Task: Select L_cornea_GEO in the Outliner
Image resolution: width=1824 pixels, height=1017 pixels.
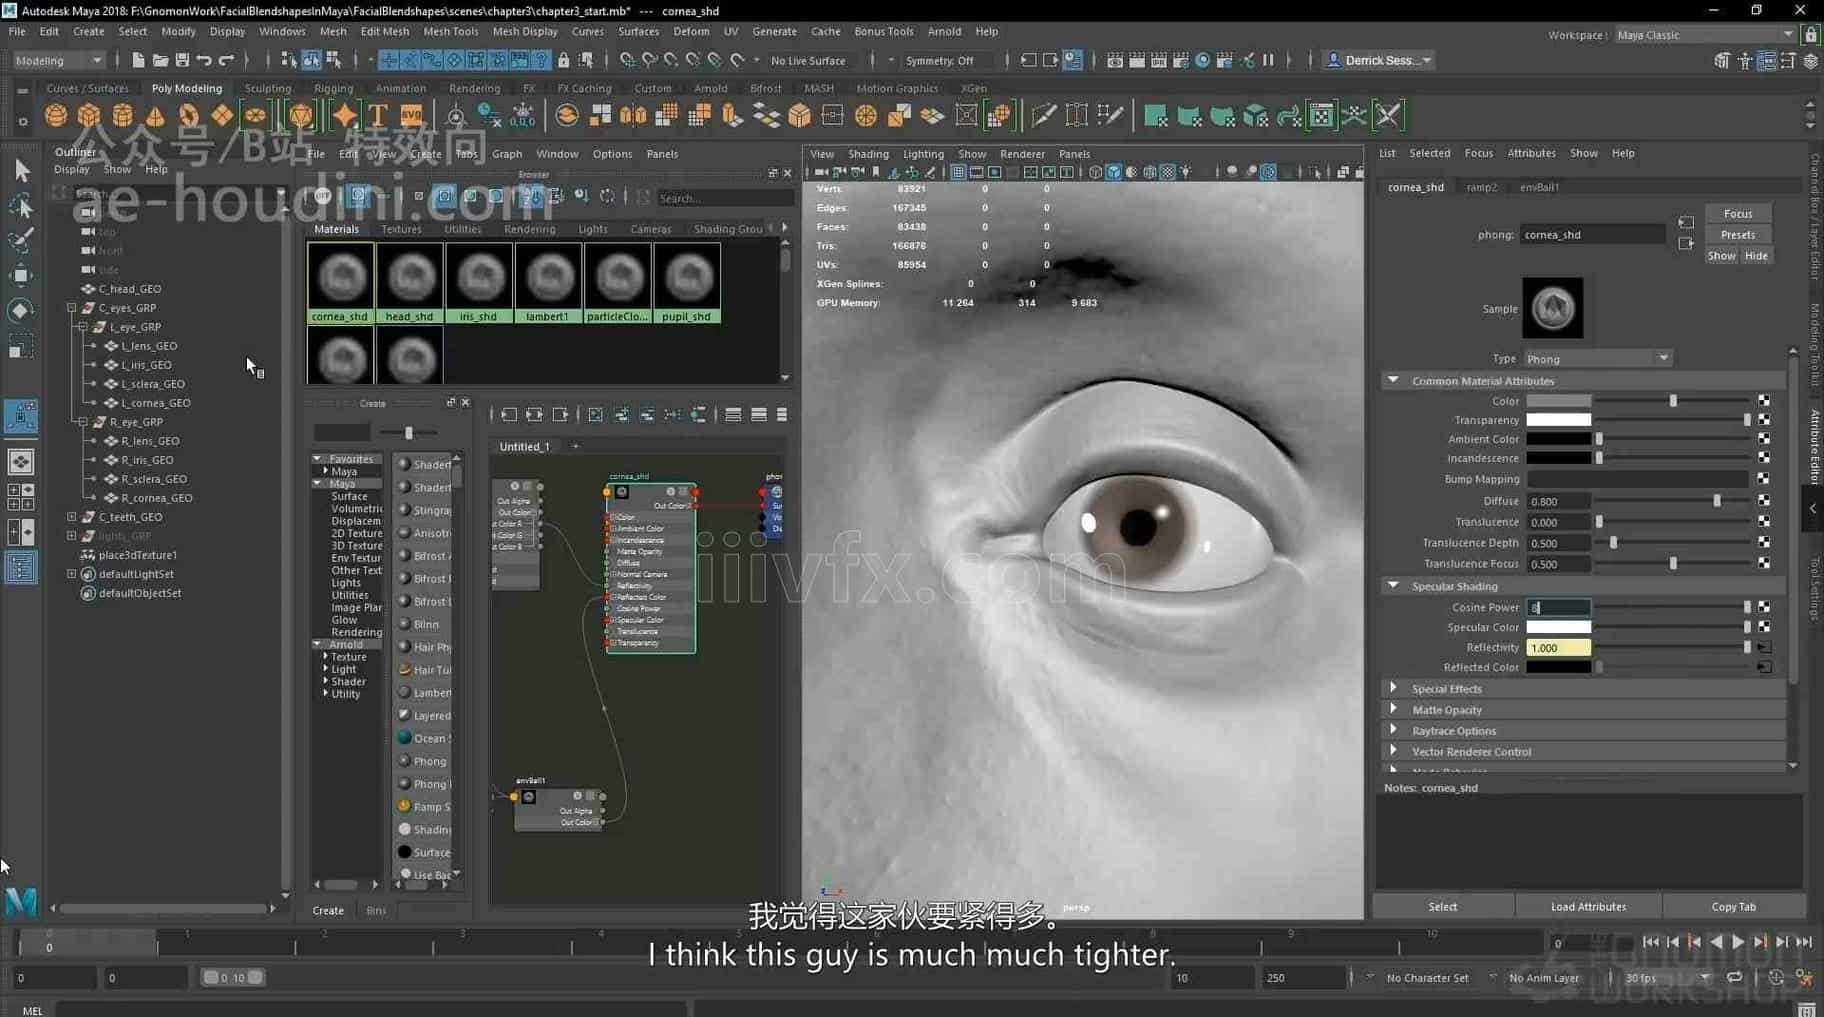Action: pos(155,403)
